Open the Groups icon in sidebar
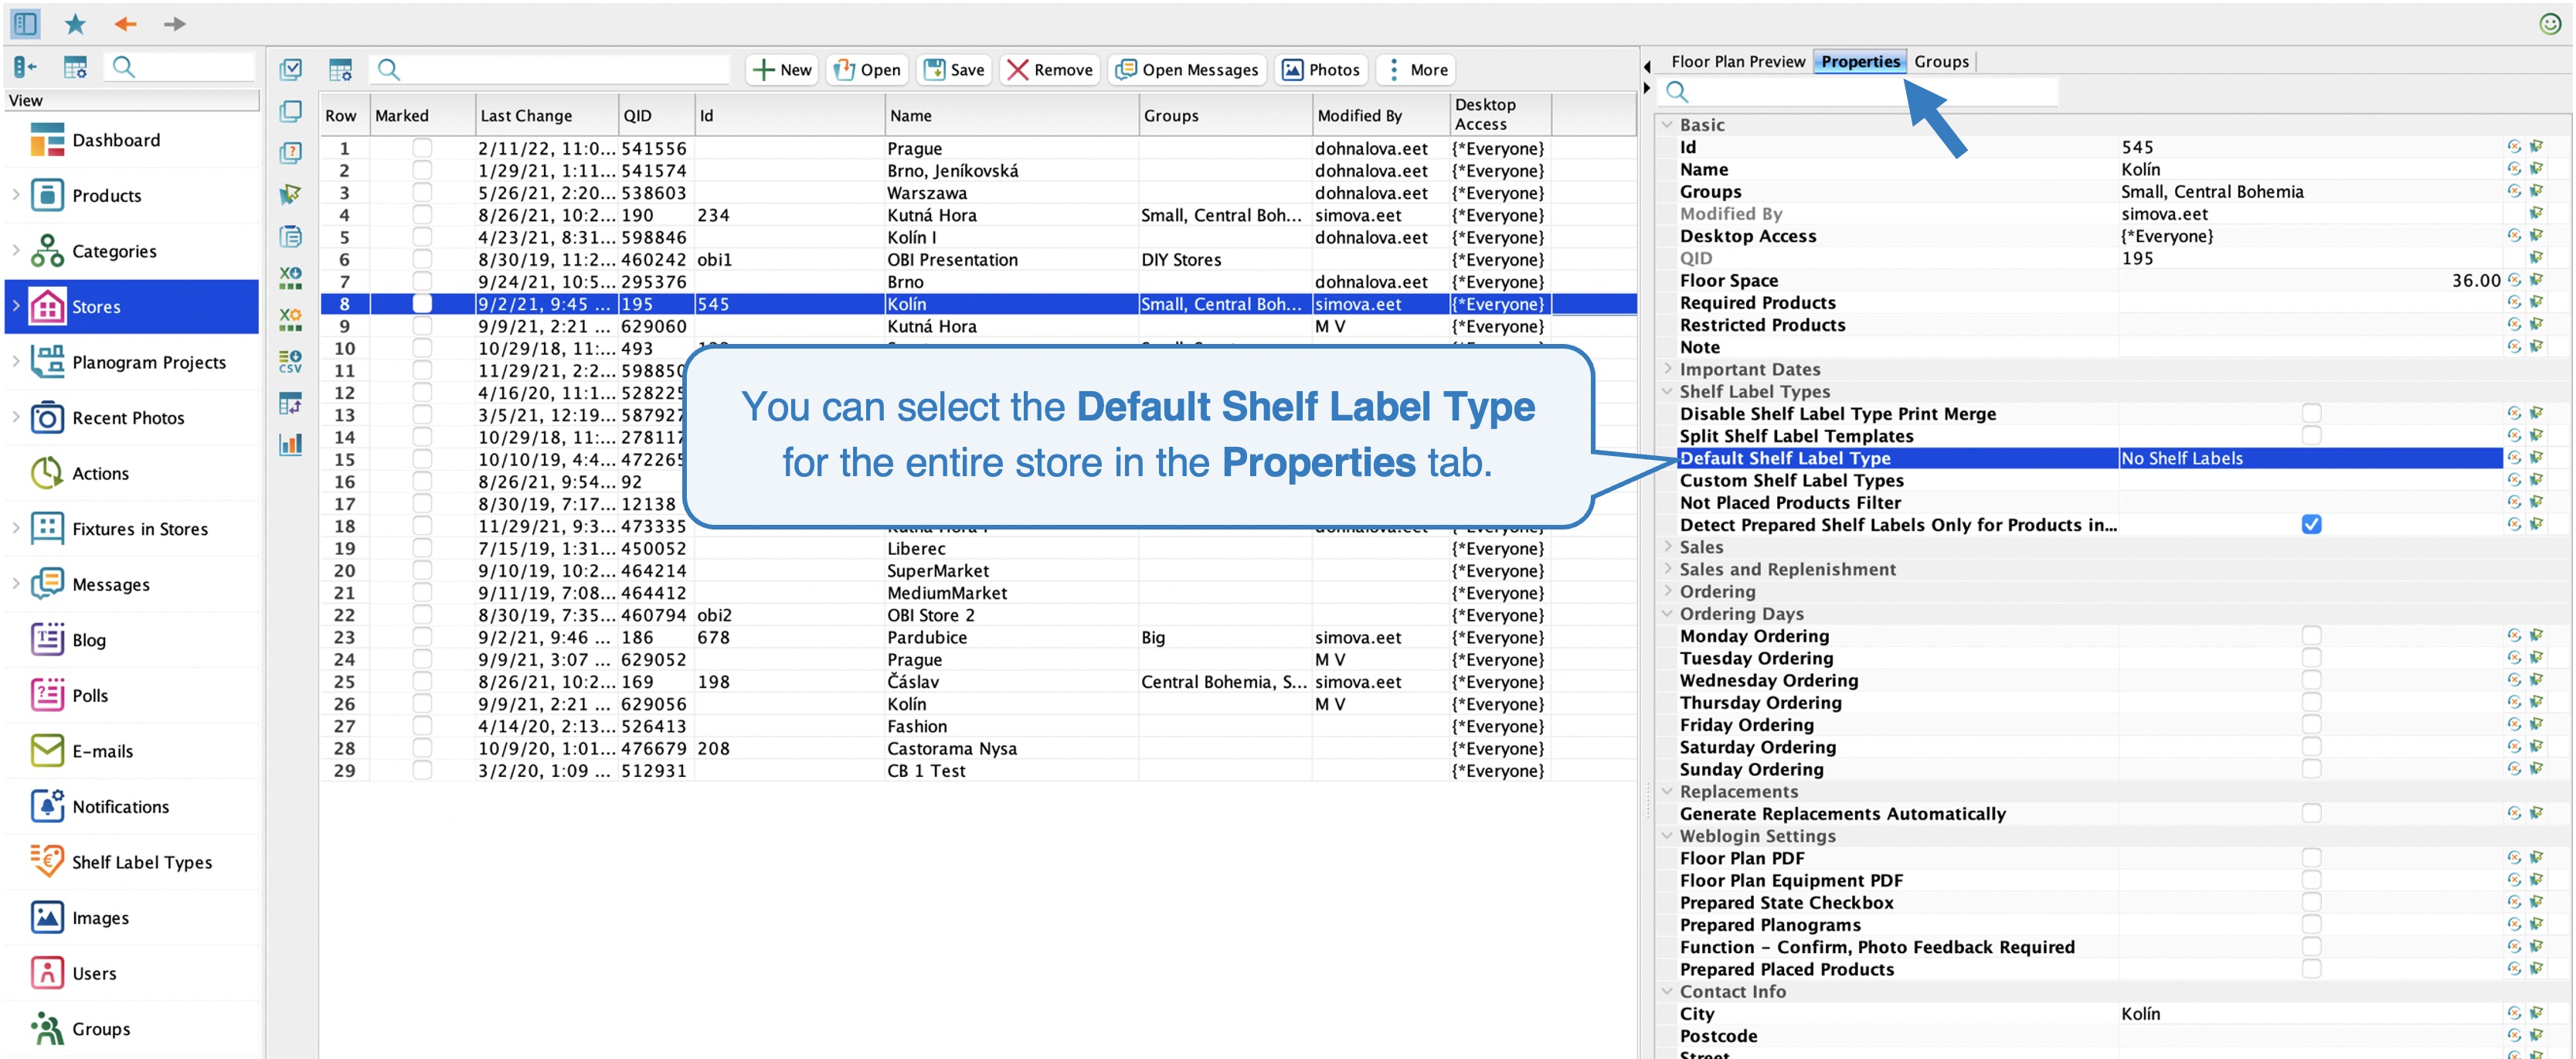Viewport: 2576px width, 1059px height. point(47,1029)
